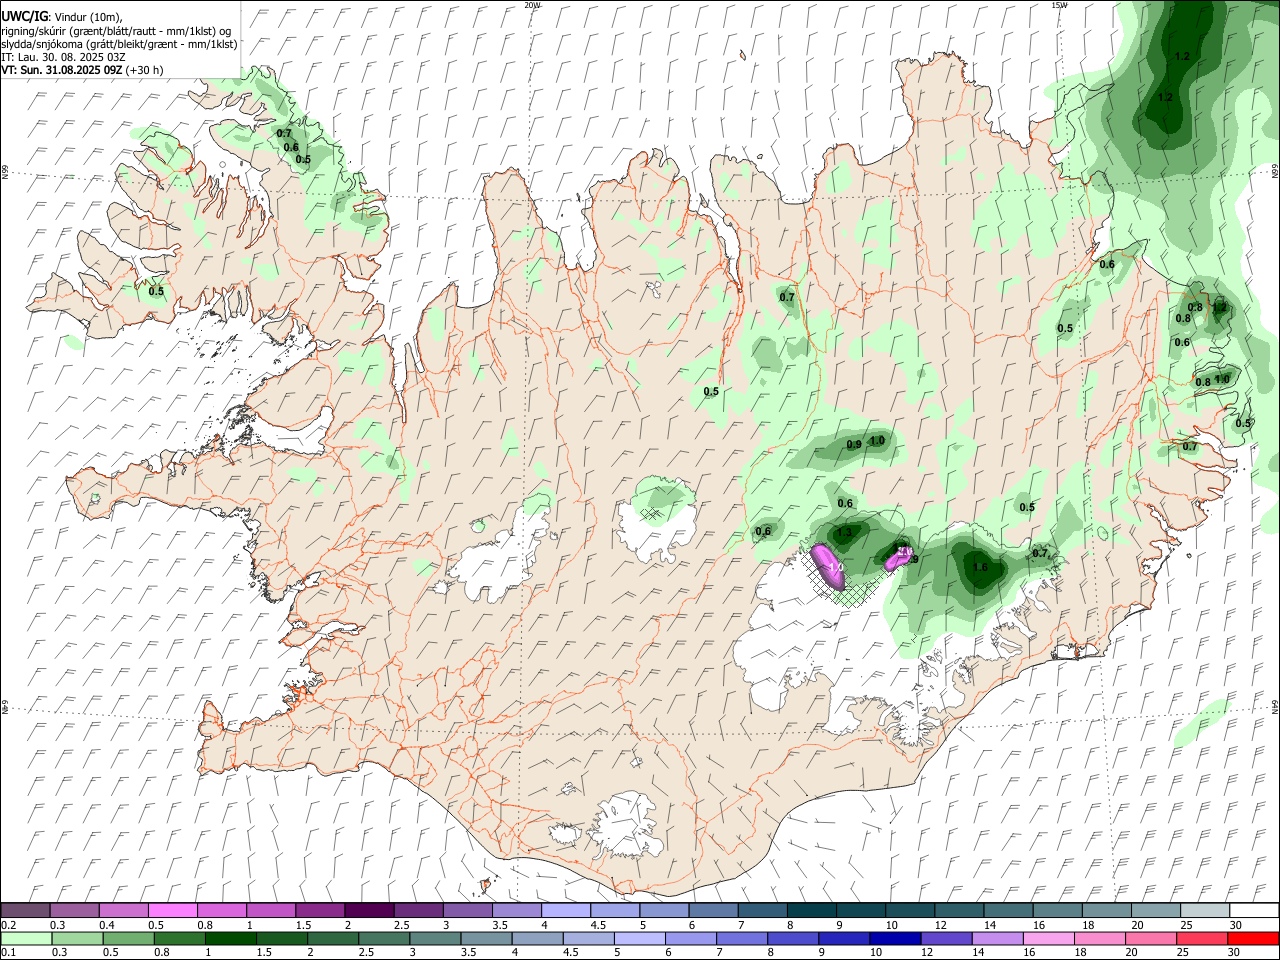Click the red 30+ rain legend swatch
This screenshot has height=960, width=1280.
click(1252, 938)
